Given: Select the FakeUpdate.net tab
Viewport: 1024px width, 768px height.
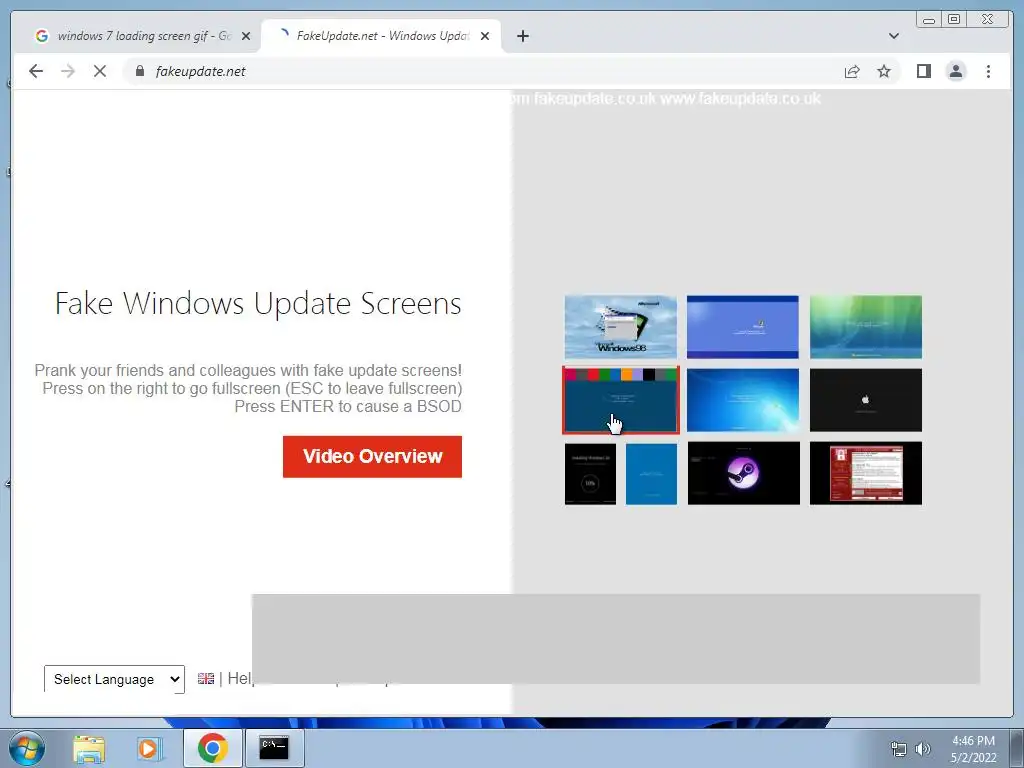Looking at the screenshot, I should click(x=380, y=36).
